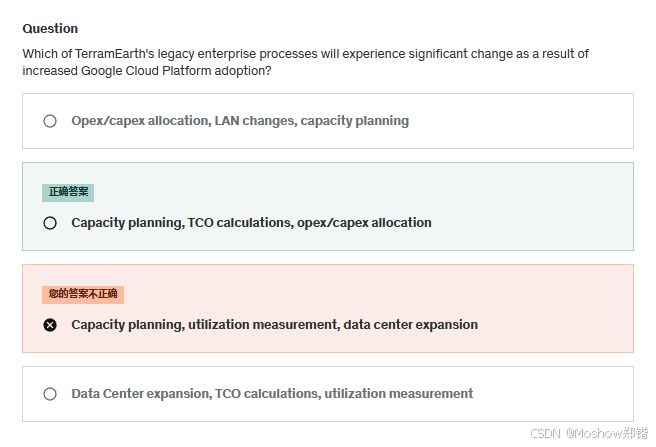Screen dimensions: 656x447
Task: Click answer text "Opex/capex allocation, LAN changes, capacity planning"
Action: [x=240, y=121]
